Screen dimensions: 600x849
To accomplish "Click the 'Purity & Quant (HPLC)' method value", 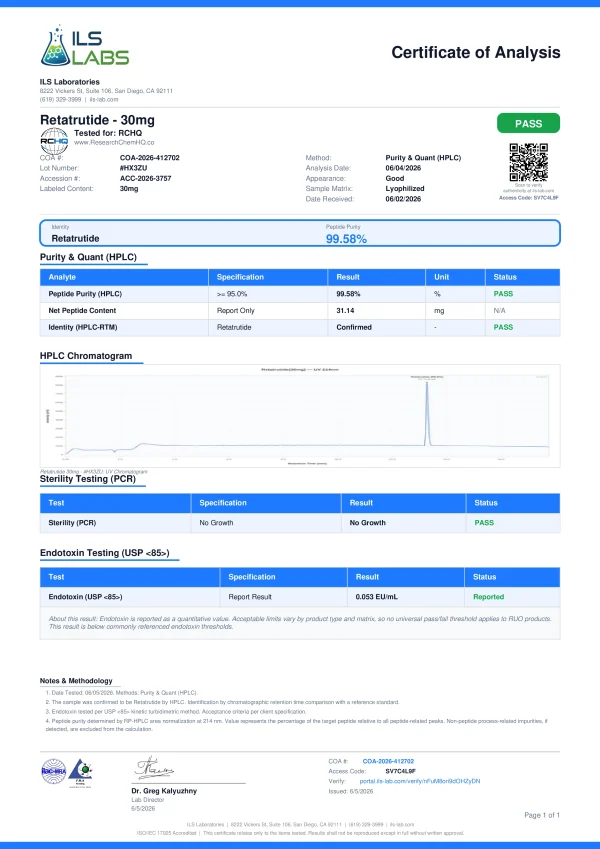I will [423, 158].
